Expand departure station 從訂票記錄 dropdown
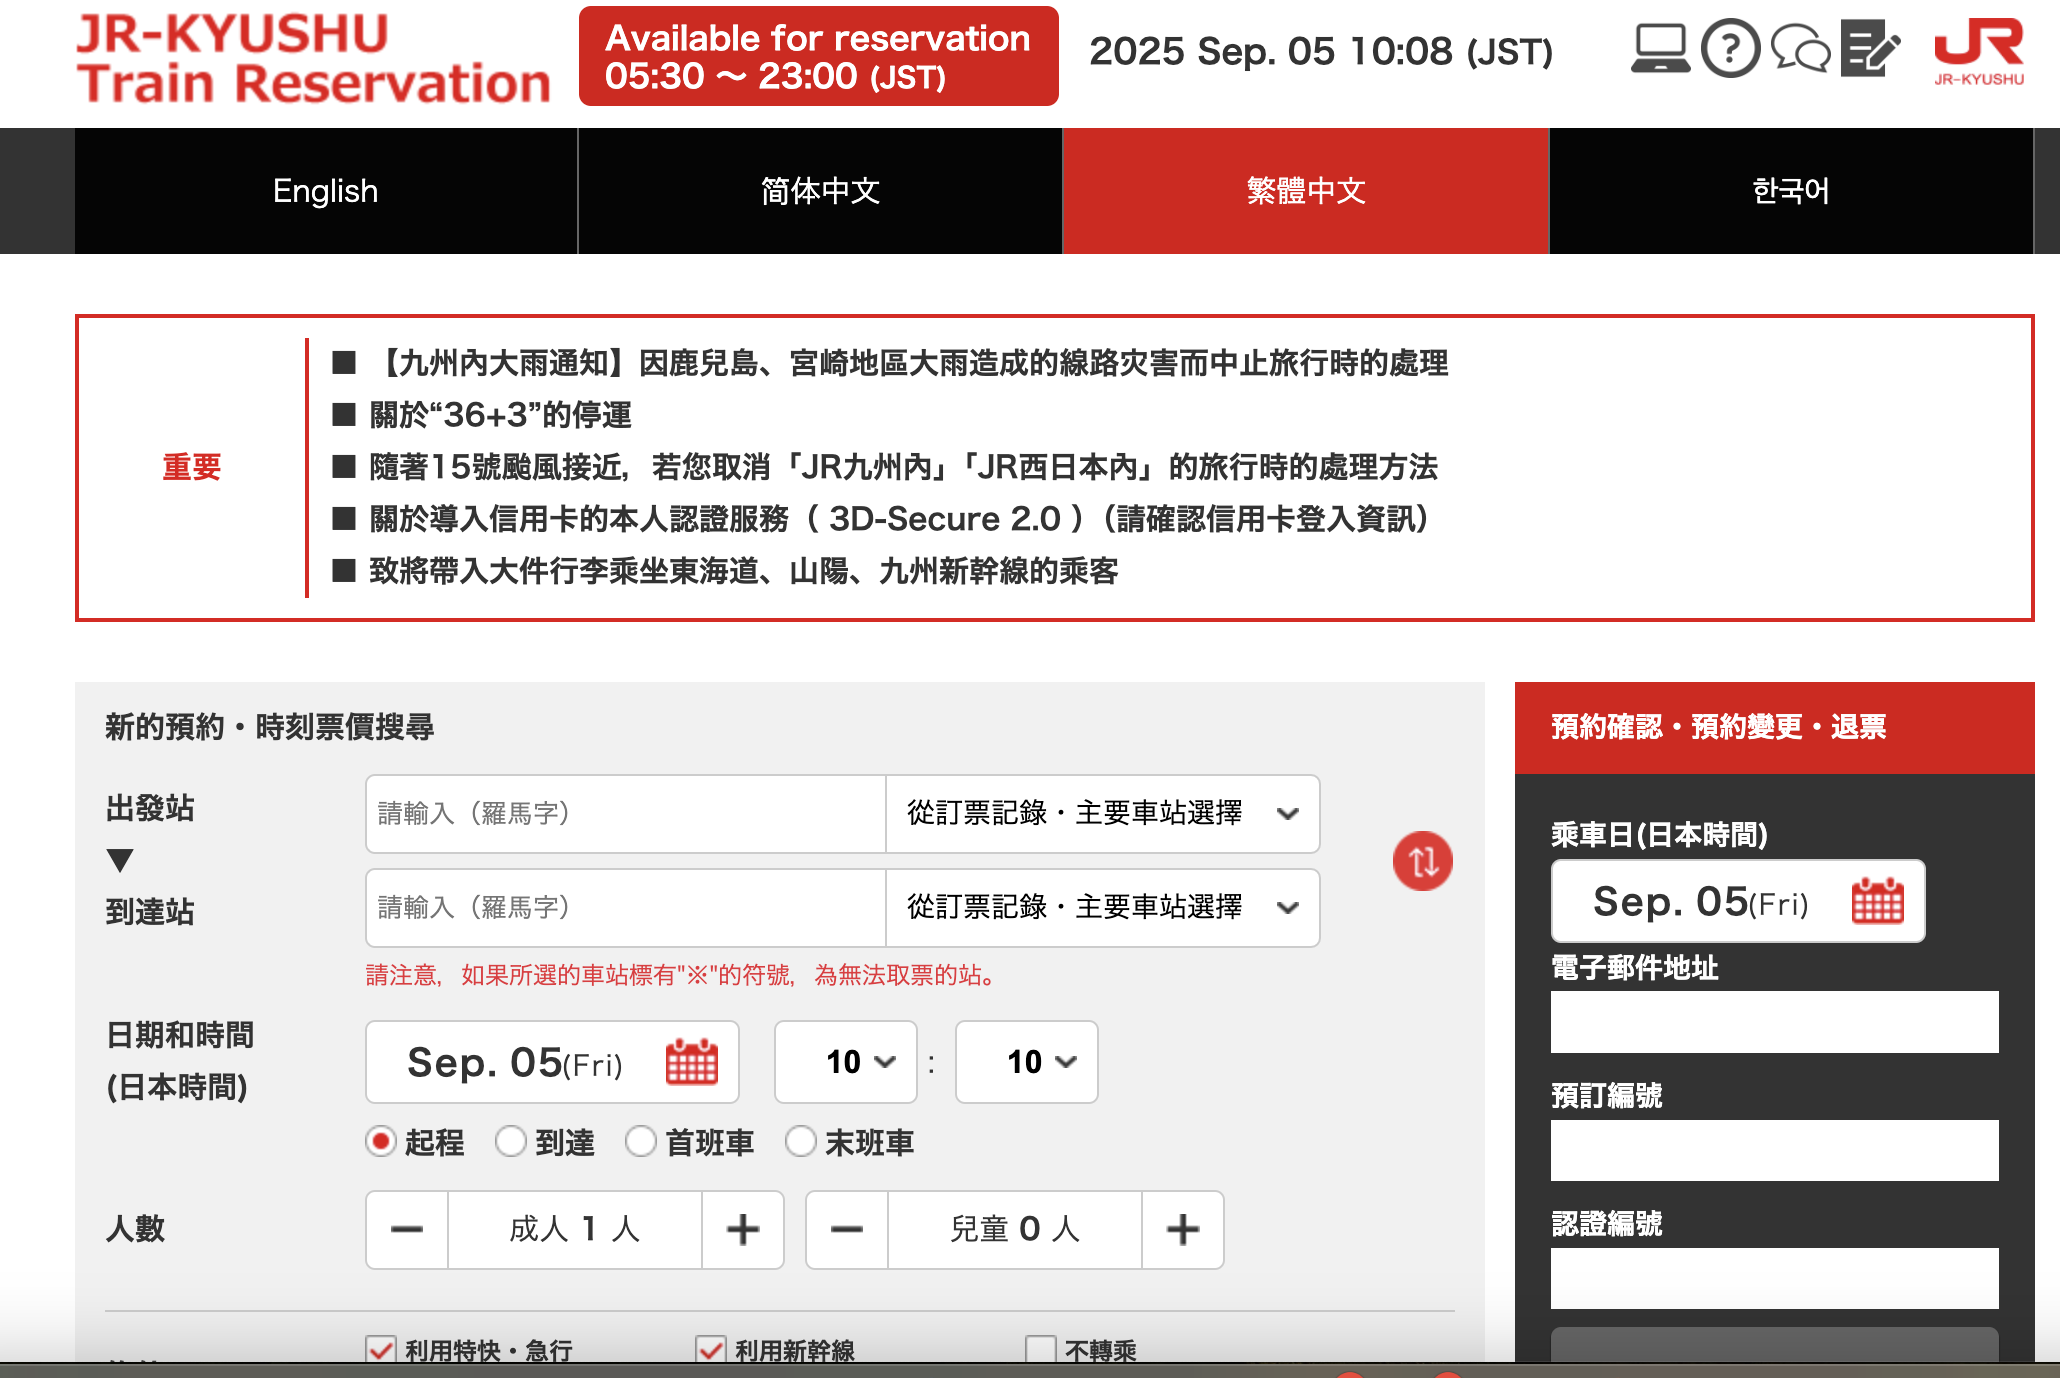The width and height of the screenshot is (2060, 1378). pyautogui.click(x=1102, y=813)
